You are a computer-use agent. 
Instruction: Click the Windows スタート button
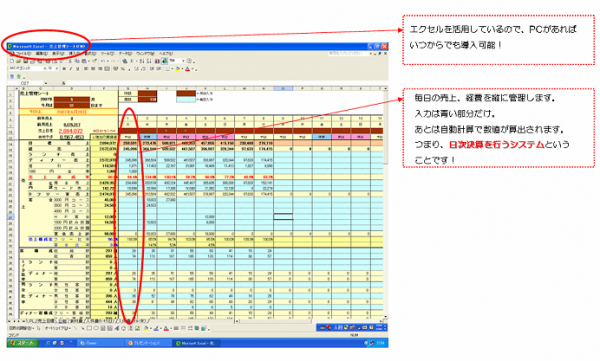[23, 343]
